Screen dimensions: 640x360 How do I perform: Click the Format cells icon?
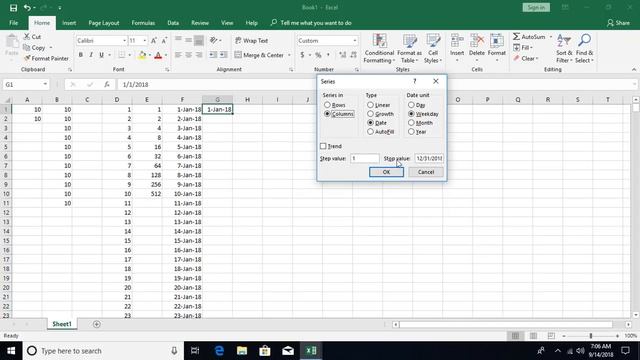[x=497, y=41]
